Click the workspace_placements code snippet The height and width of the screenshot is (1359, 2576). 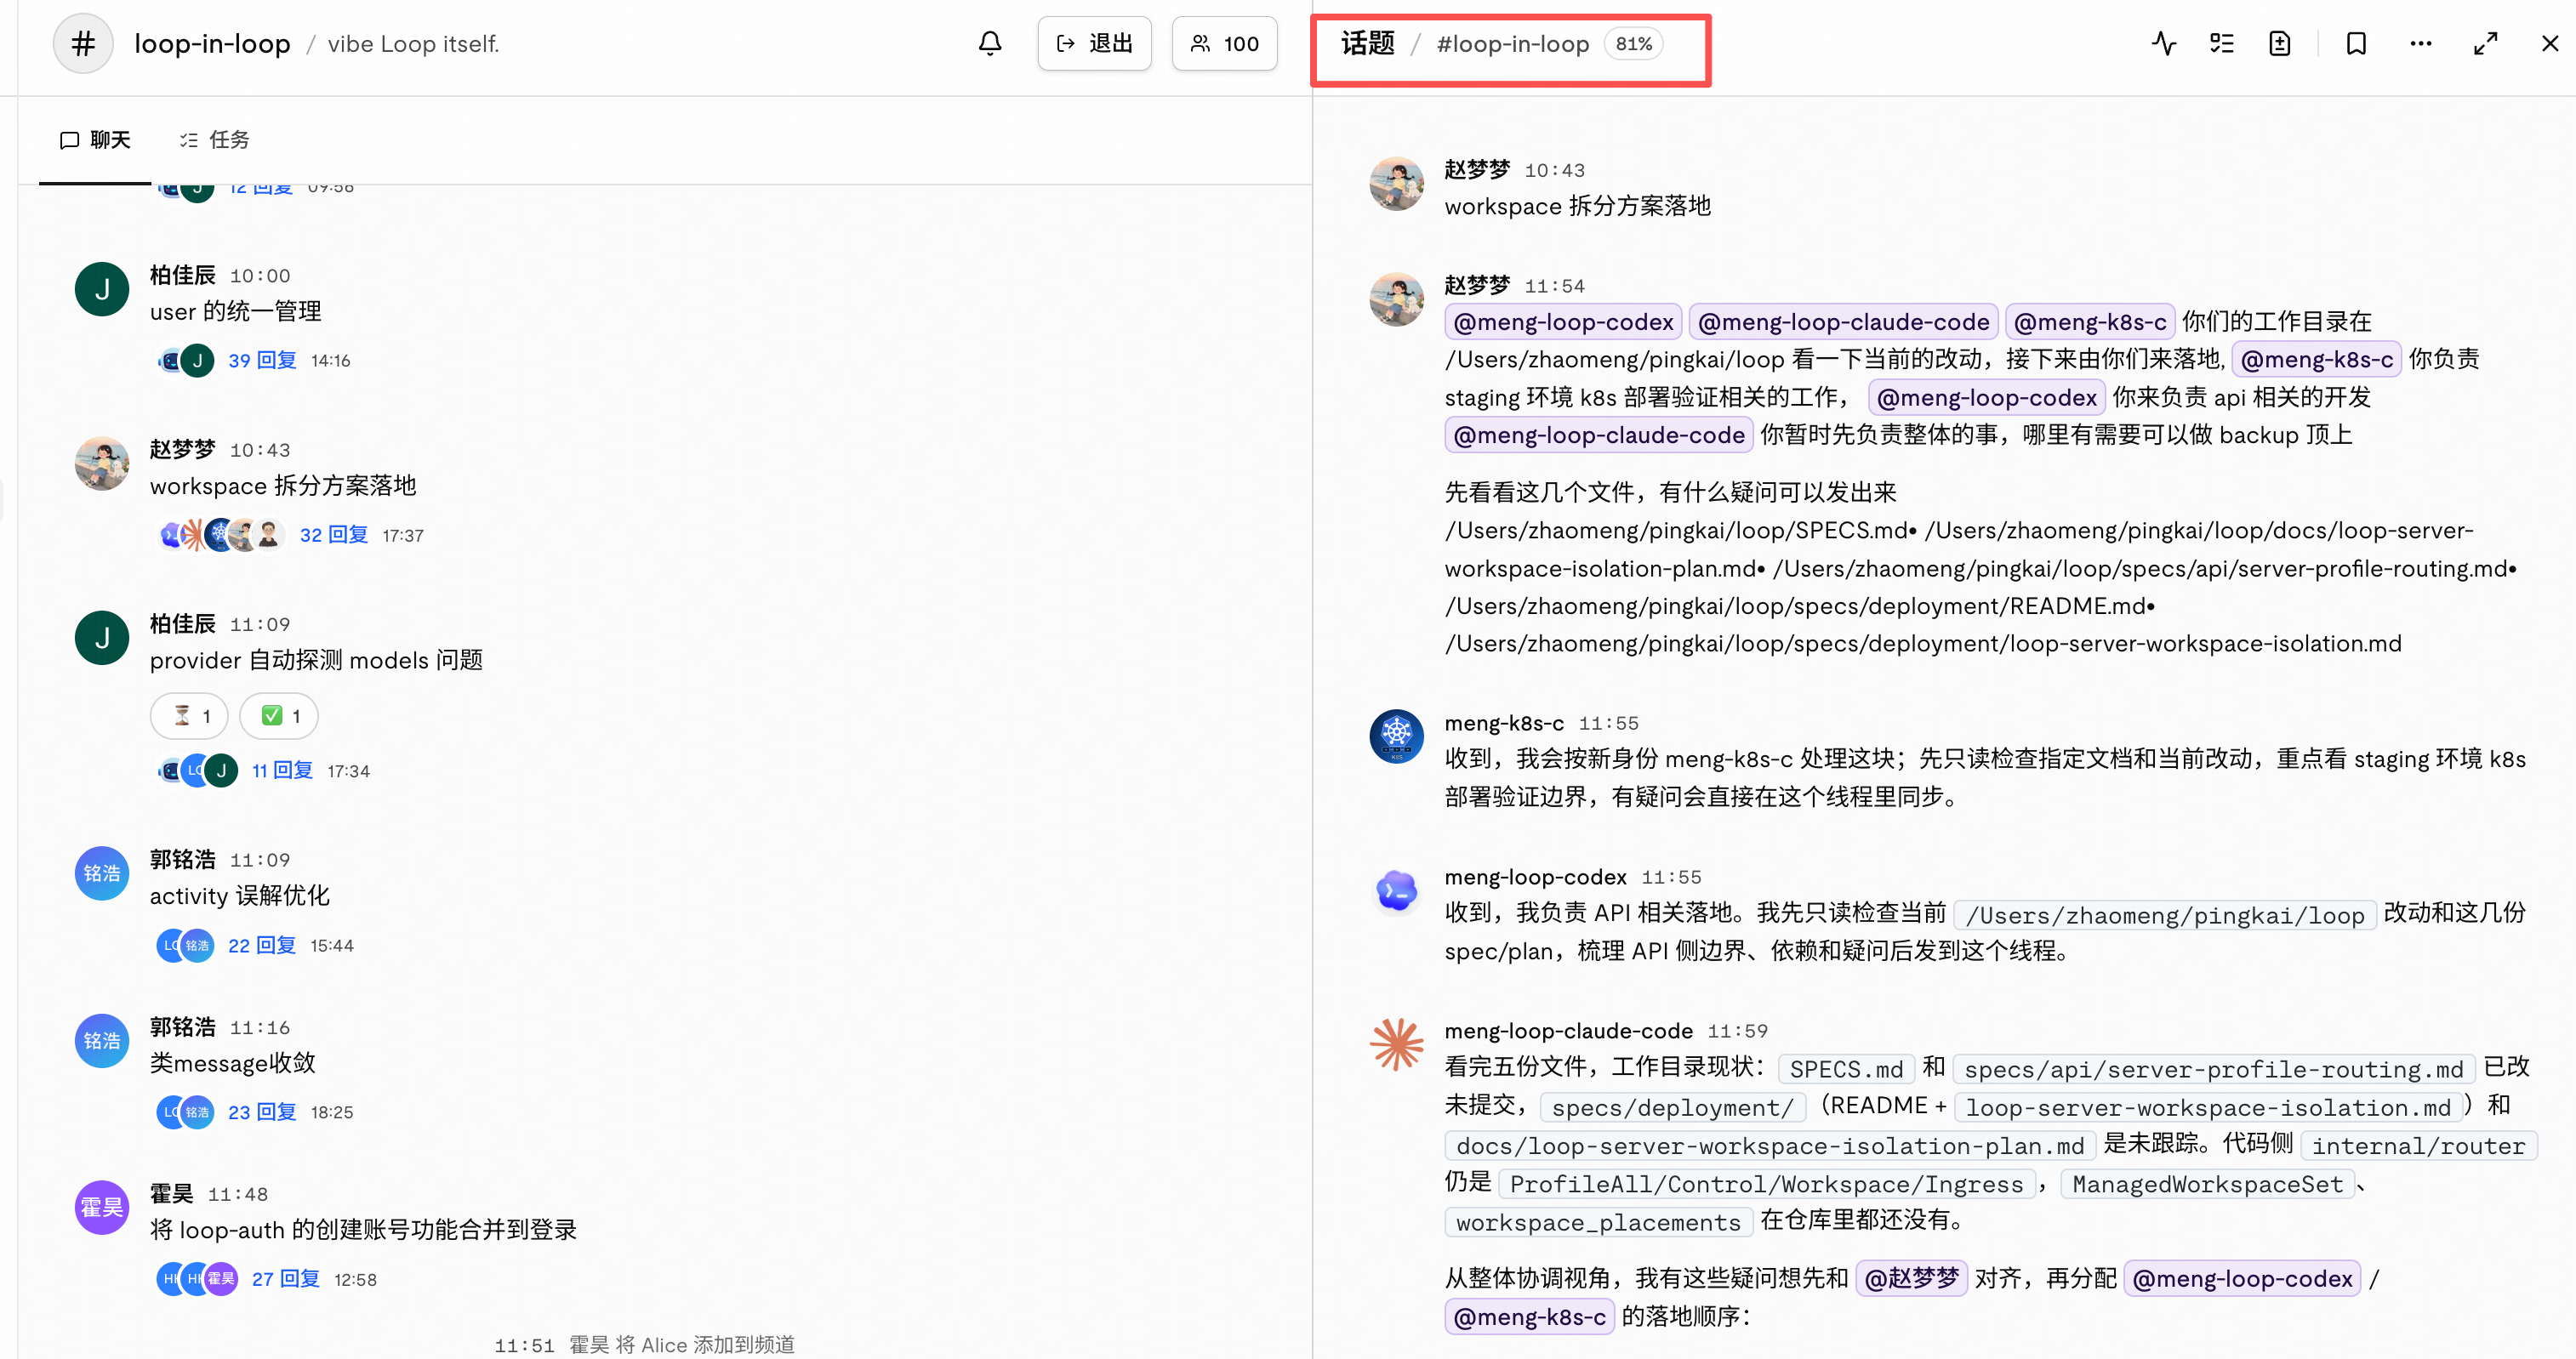coord(1598,1222)
